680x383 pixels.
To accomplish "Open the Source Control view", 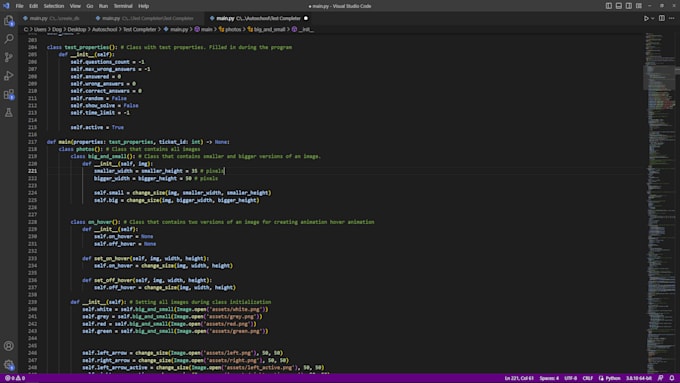I will click(x=9, y=57).
